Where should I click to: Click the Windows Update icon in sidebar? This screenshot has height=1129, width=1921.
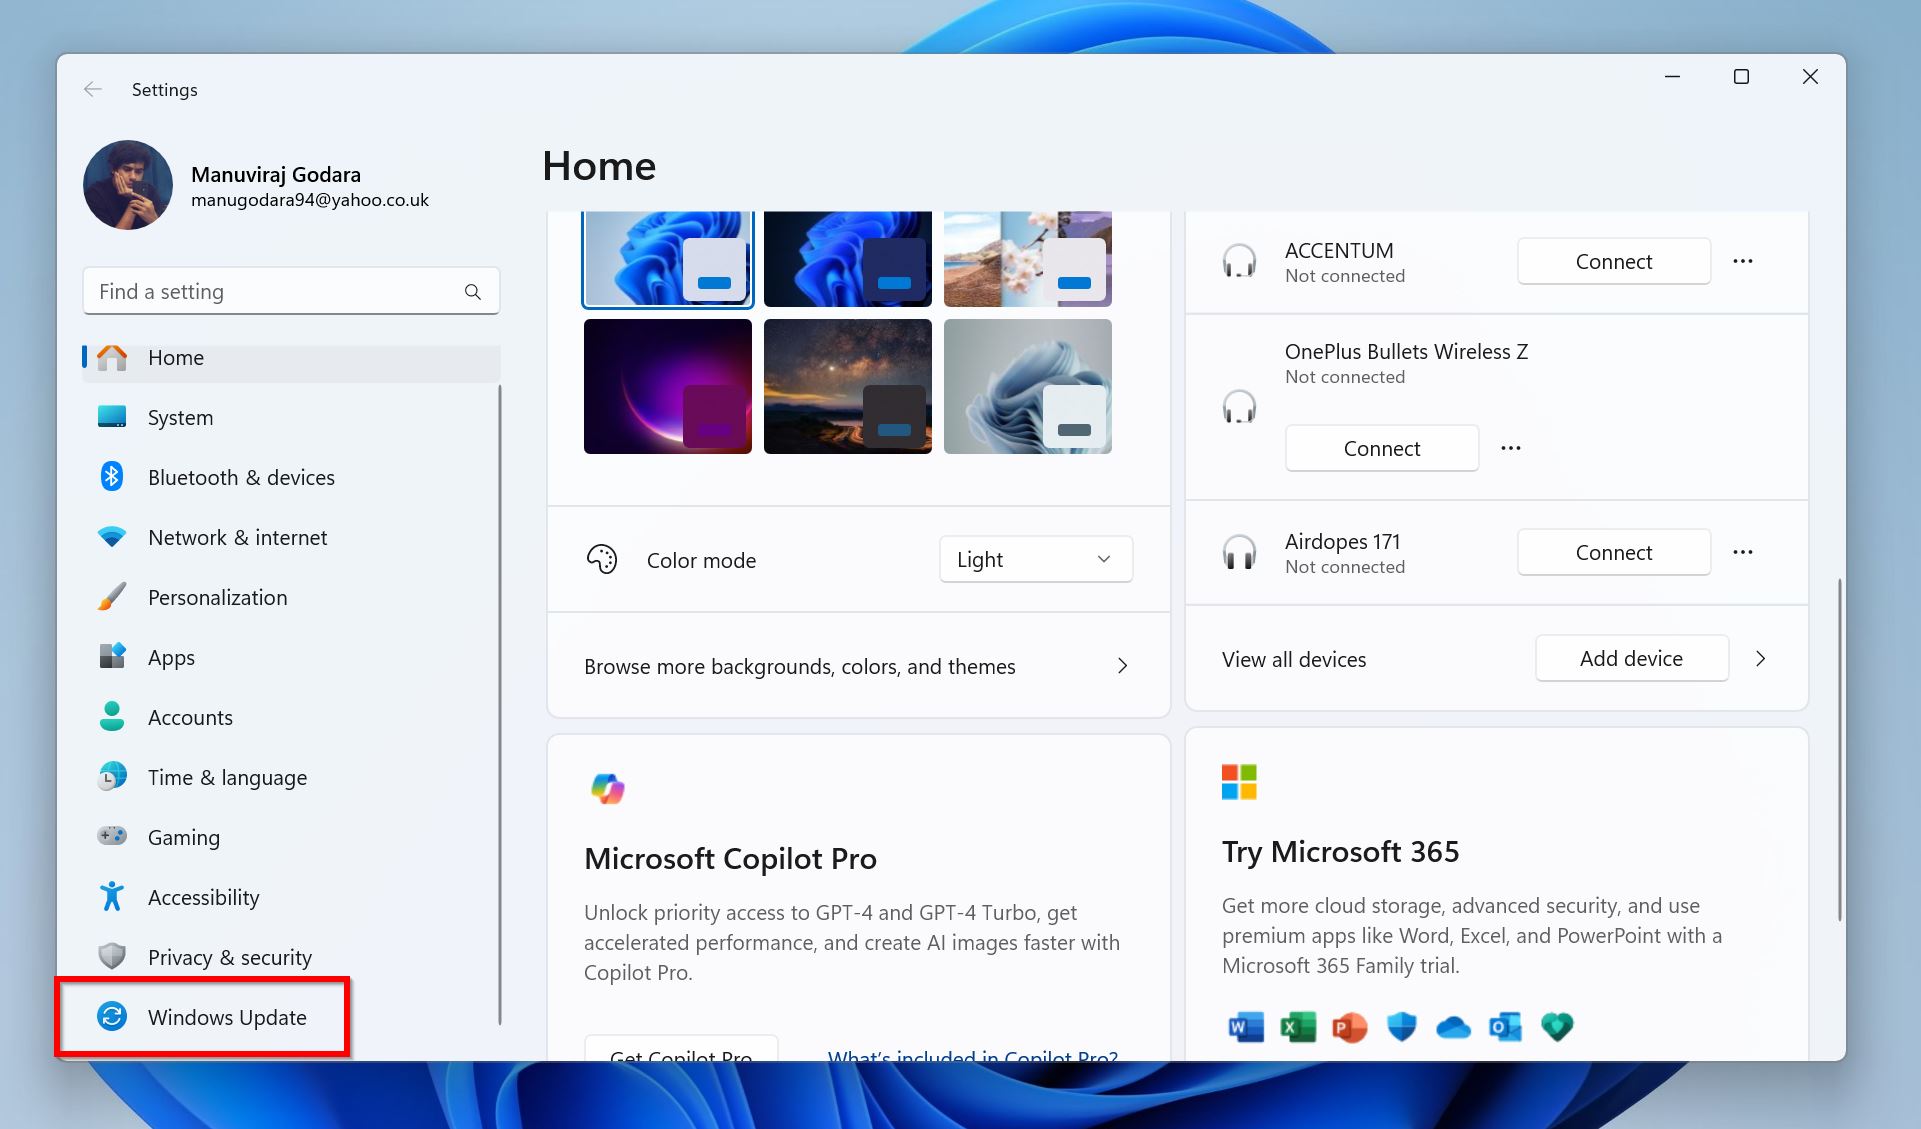[111, 1016]
